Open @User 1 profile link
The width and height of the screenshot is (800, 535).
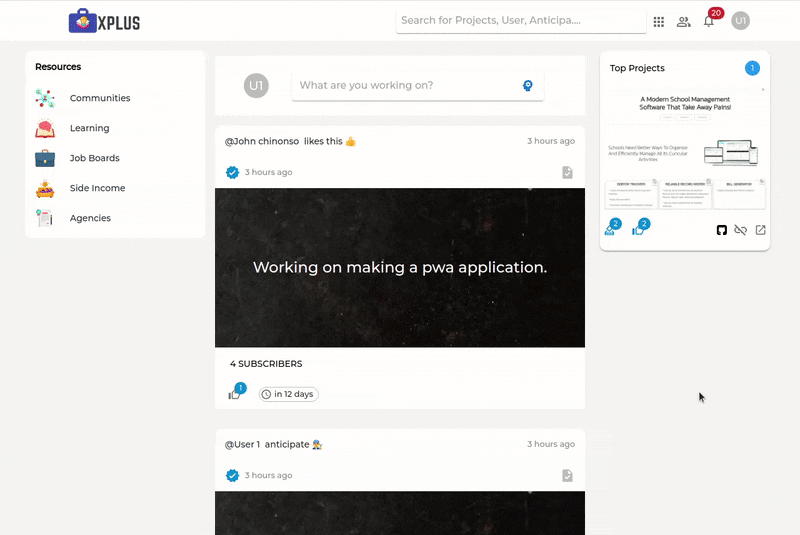[242, 444]
